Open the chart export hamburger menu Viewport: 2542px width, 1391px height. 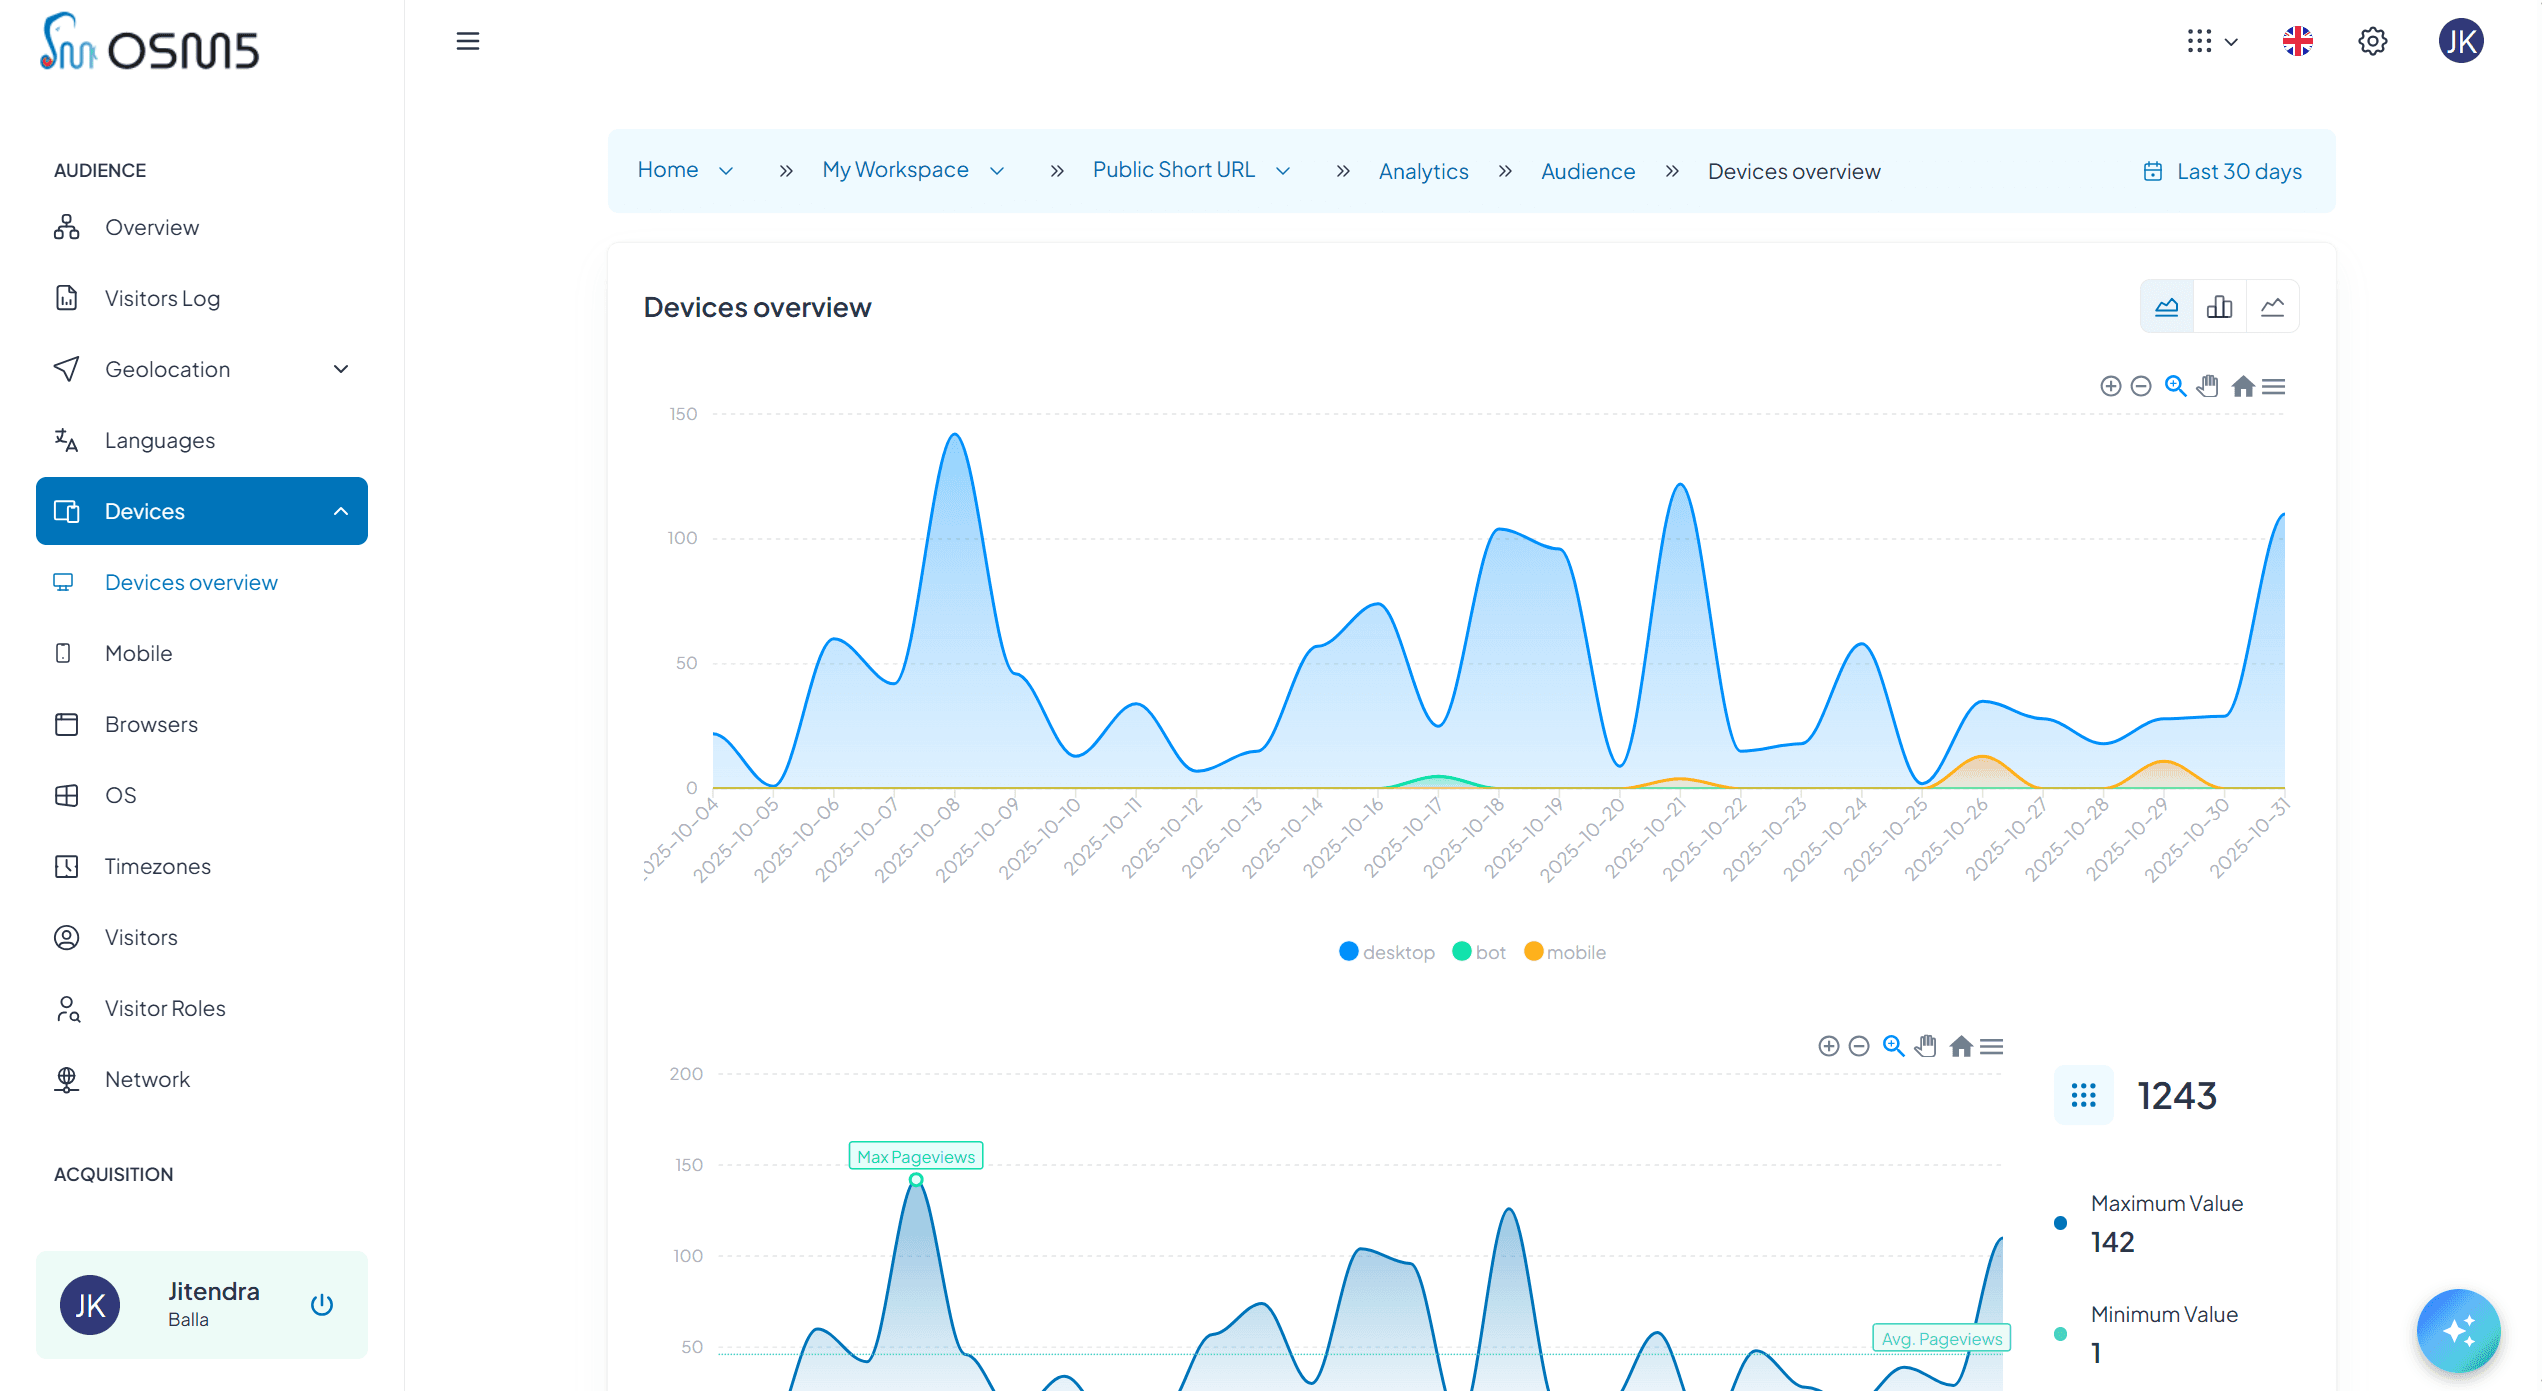point(2275,386)
